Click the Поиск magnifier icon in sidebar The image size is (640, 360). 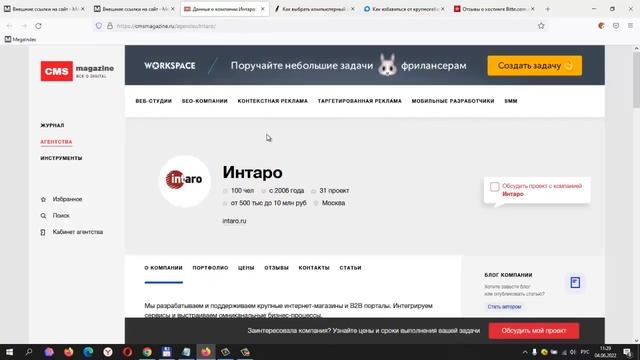click(x=43, y=216)
